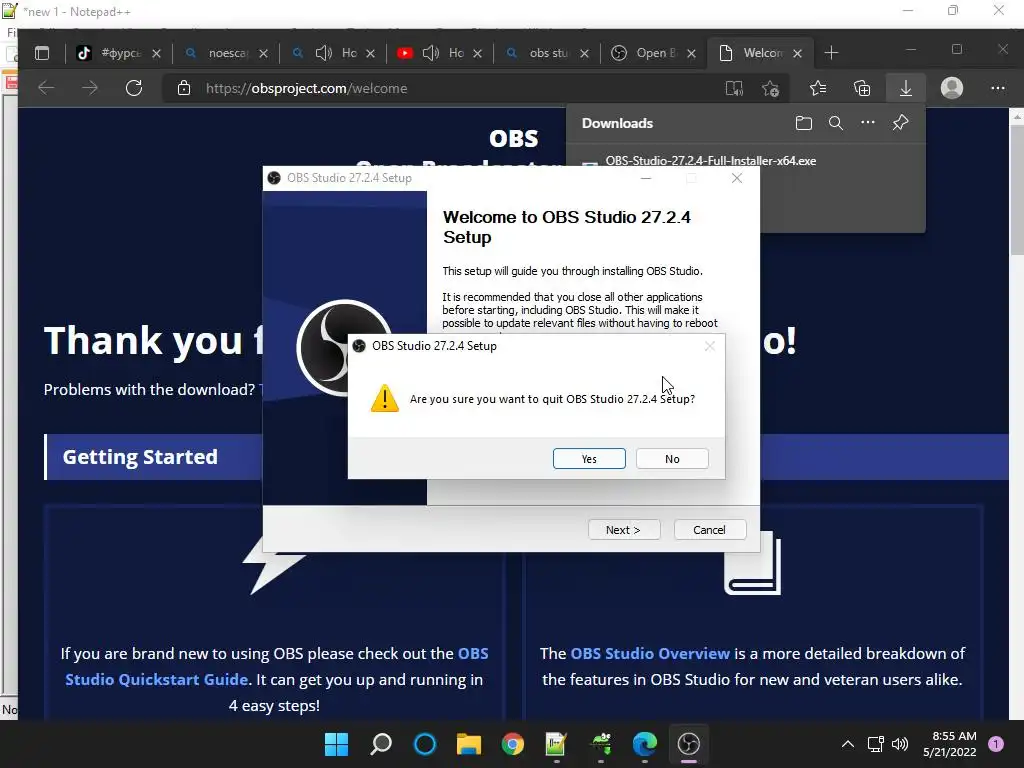Close the TikTok tab
This screenshot has height=768, width=1024.
[x=156, y=54]
